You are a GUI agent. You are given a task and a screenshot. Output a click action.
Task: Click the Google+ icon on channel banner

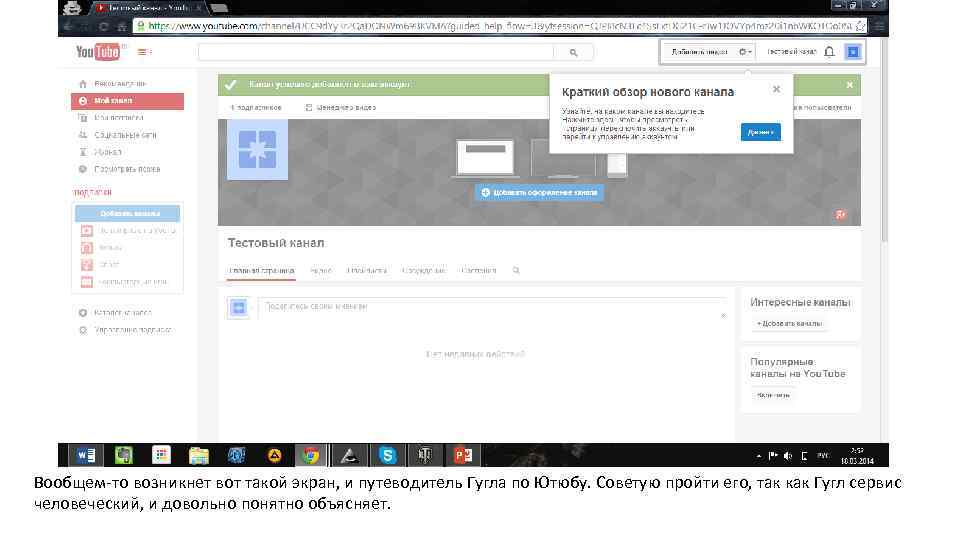tap(841, 214)
